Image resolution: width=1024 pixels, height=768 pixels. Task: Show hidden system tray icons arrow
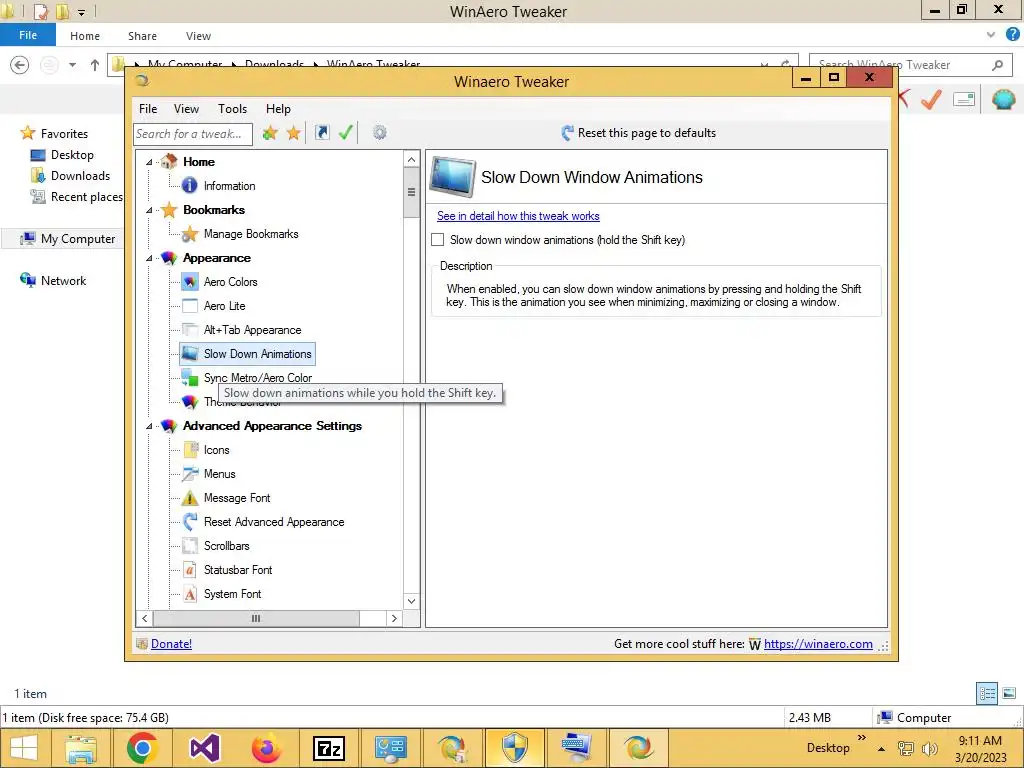point(882,749)
